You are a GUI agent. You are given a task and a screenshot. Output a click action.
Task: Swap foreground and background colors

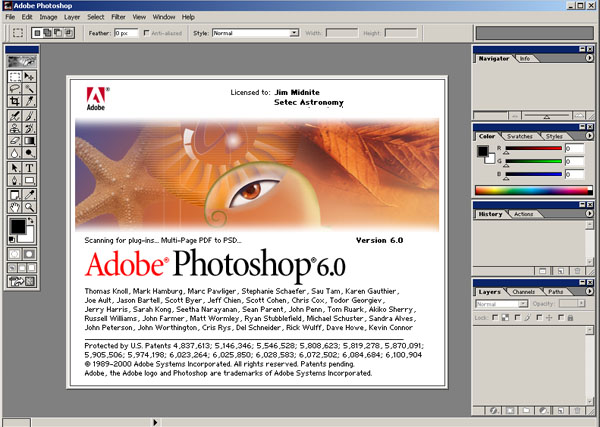(31, 220)
